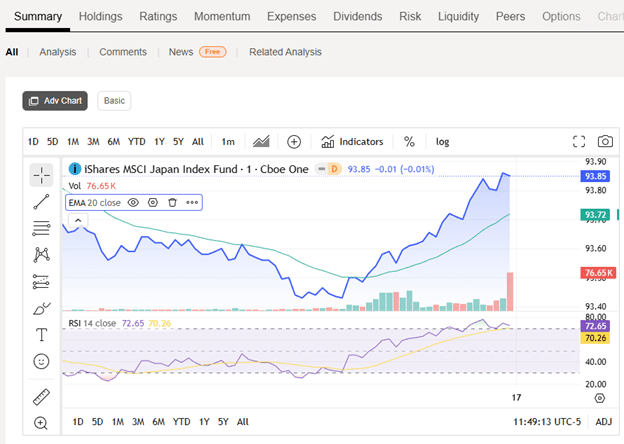Collapse the indicator legend with chevron arrow
Screen dimensions: 624x444
tap(74, 220)
